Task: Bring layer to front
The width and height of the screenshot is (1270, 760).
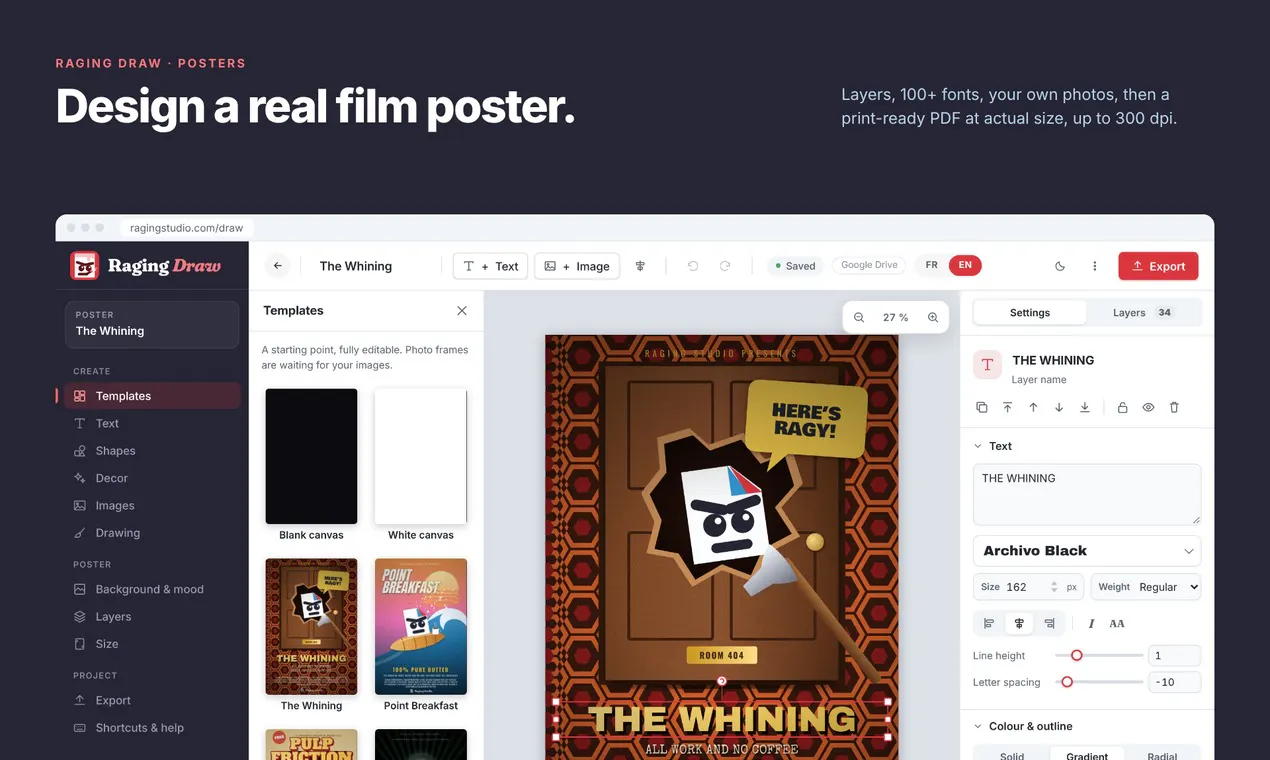Action: tap(1007, 407)
